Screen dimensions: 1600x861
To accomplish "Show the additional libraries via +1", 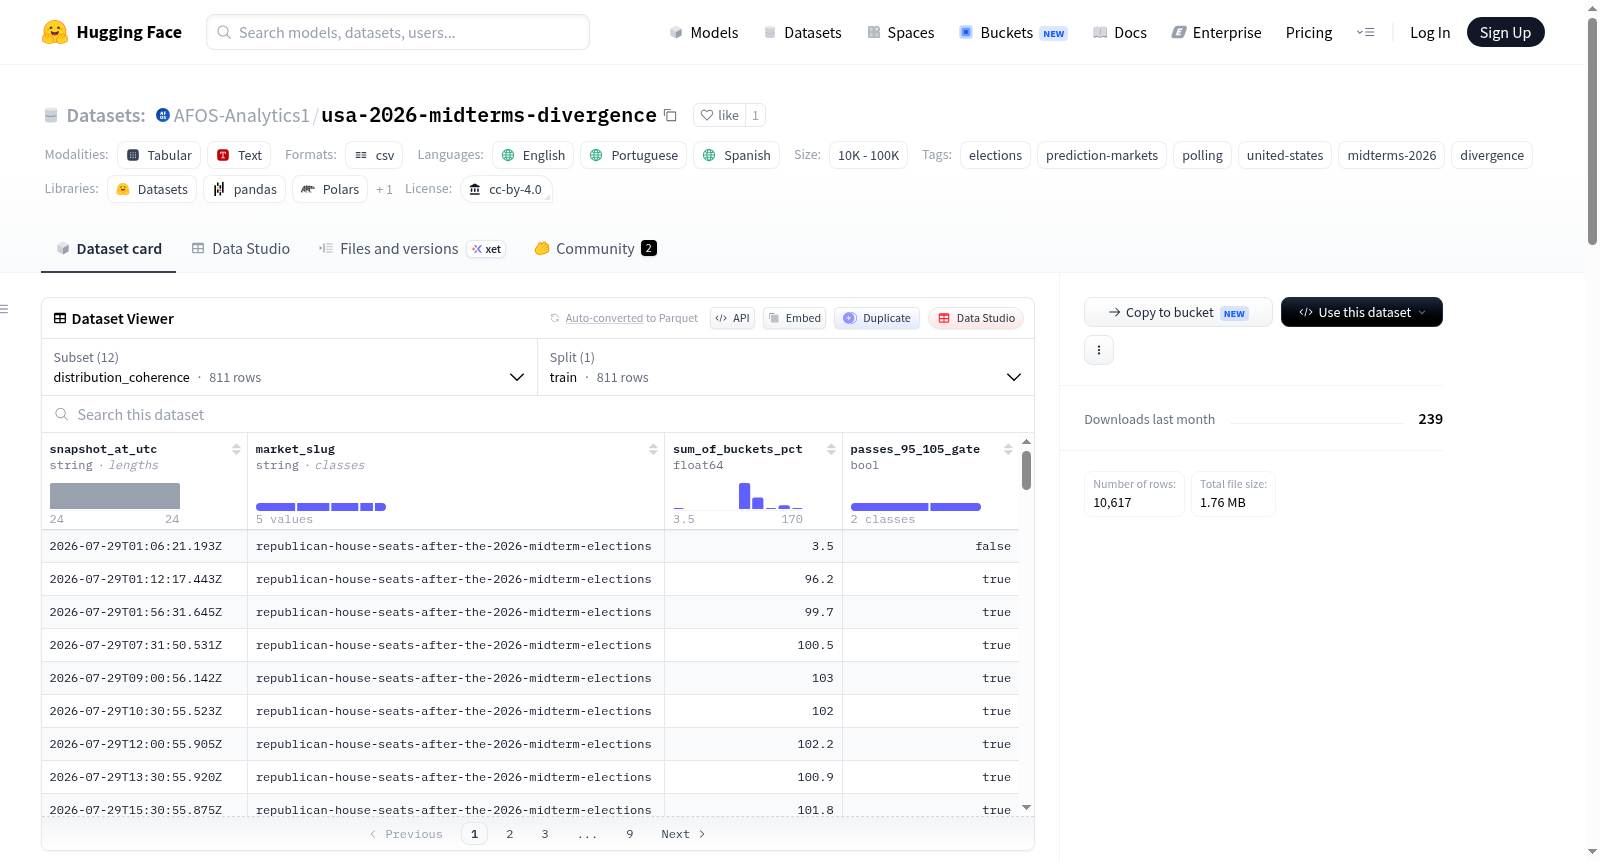I will tap(384, 189).
